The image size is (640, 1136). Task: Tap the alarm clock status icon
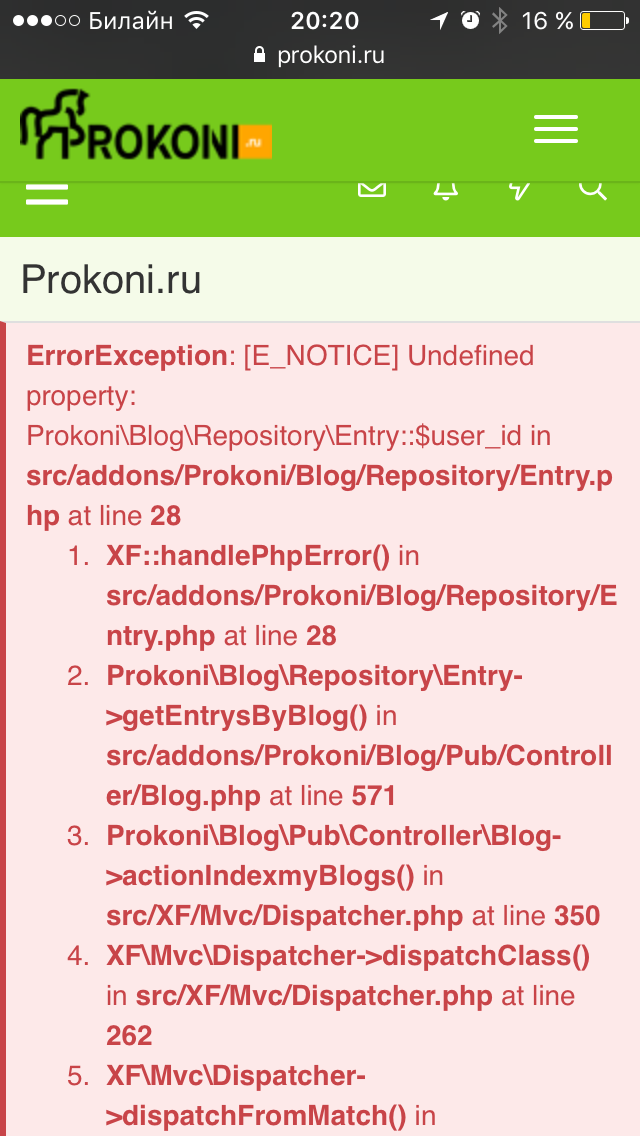471,20
